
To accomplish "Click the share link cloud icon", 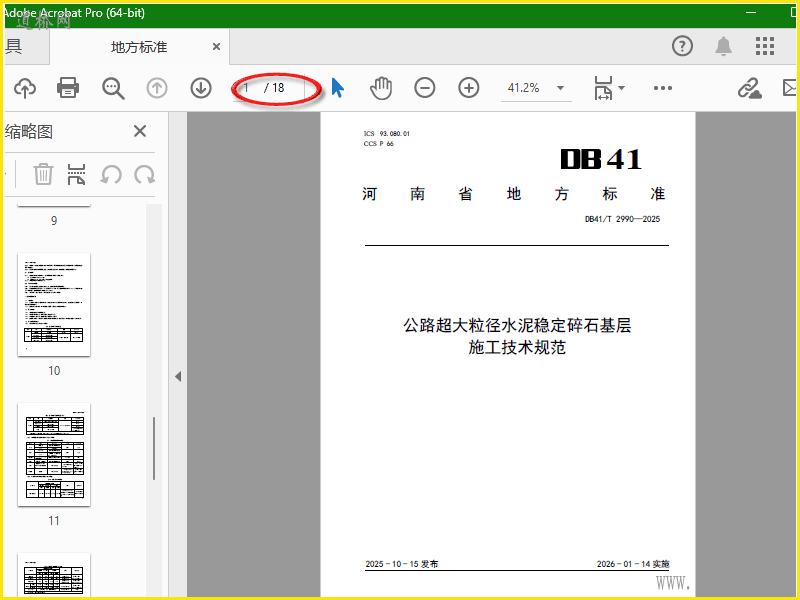I will tap(749, 88).
